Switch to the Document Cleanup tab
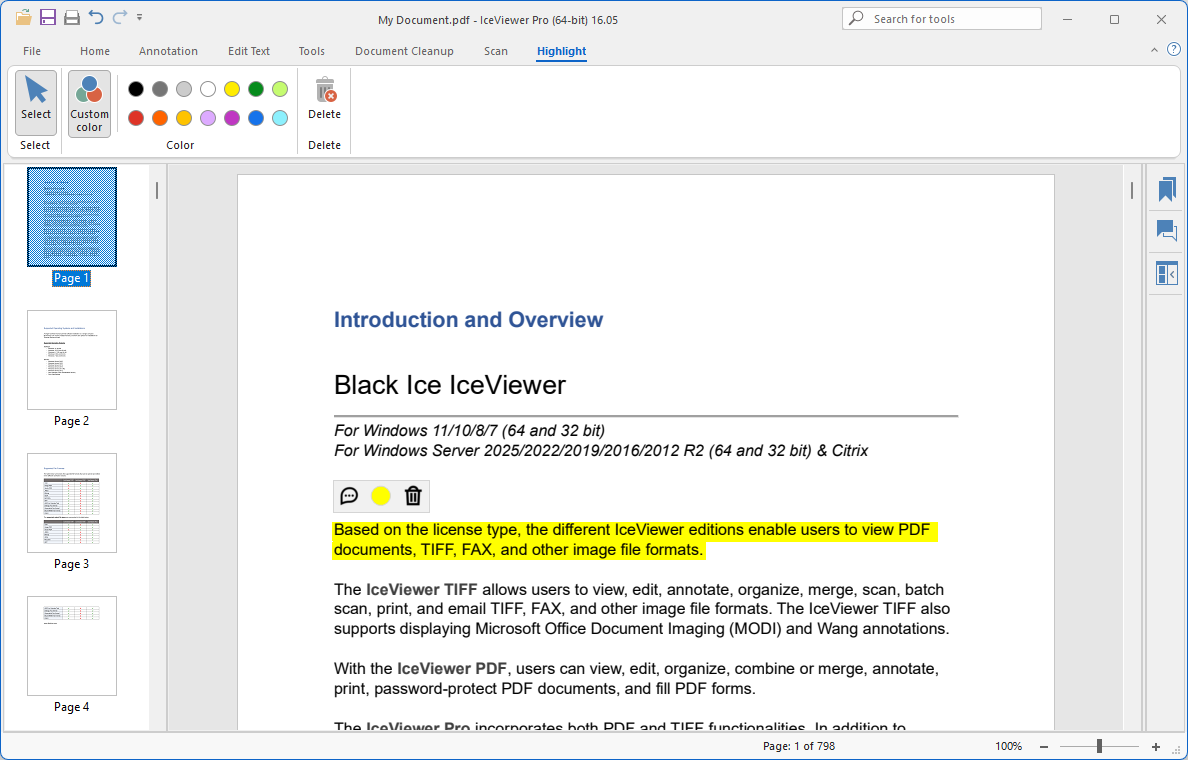Viewport: 1188px width, 760px height. pos(404,51)
